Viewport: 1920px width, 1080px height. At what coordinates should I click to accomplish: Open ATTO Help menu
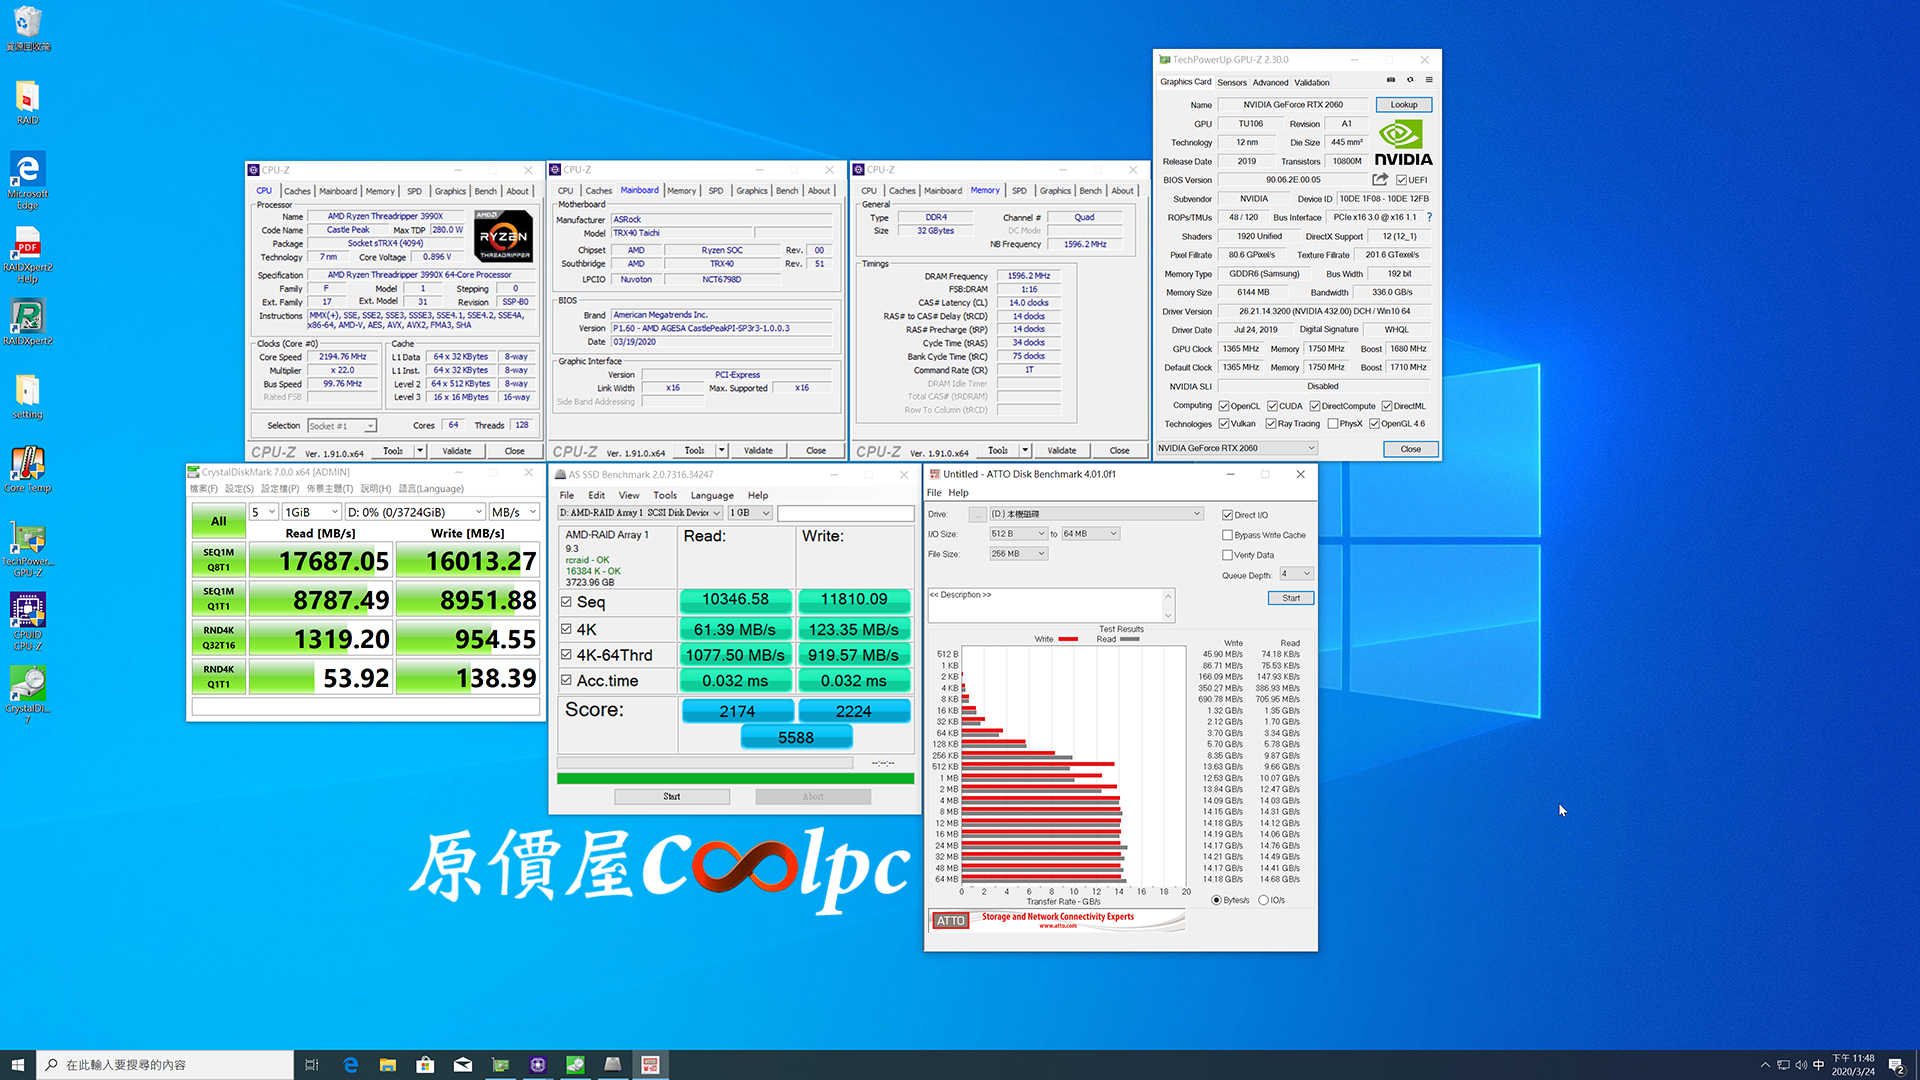click(958, 493)
